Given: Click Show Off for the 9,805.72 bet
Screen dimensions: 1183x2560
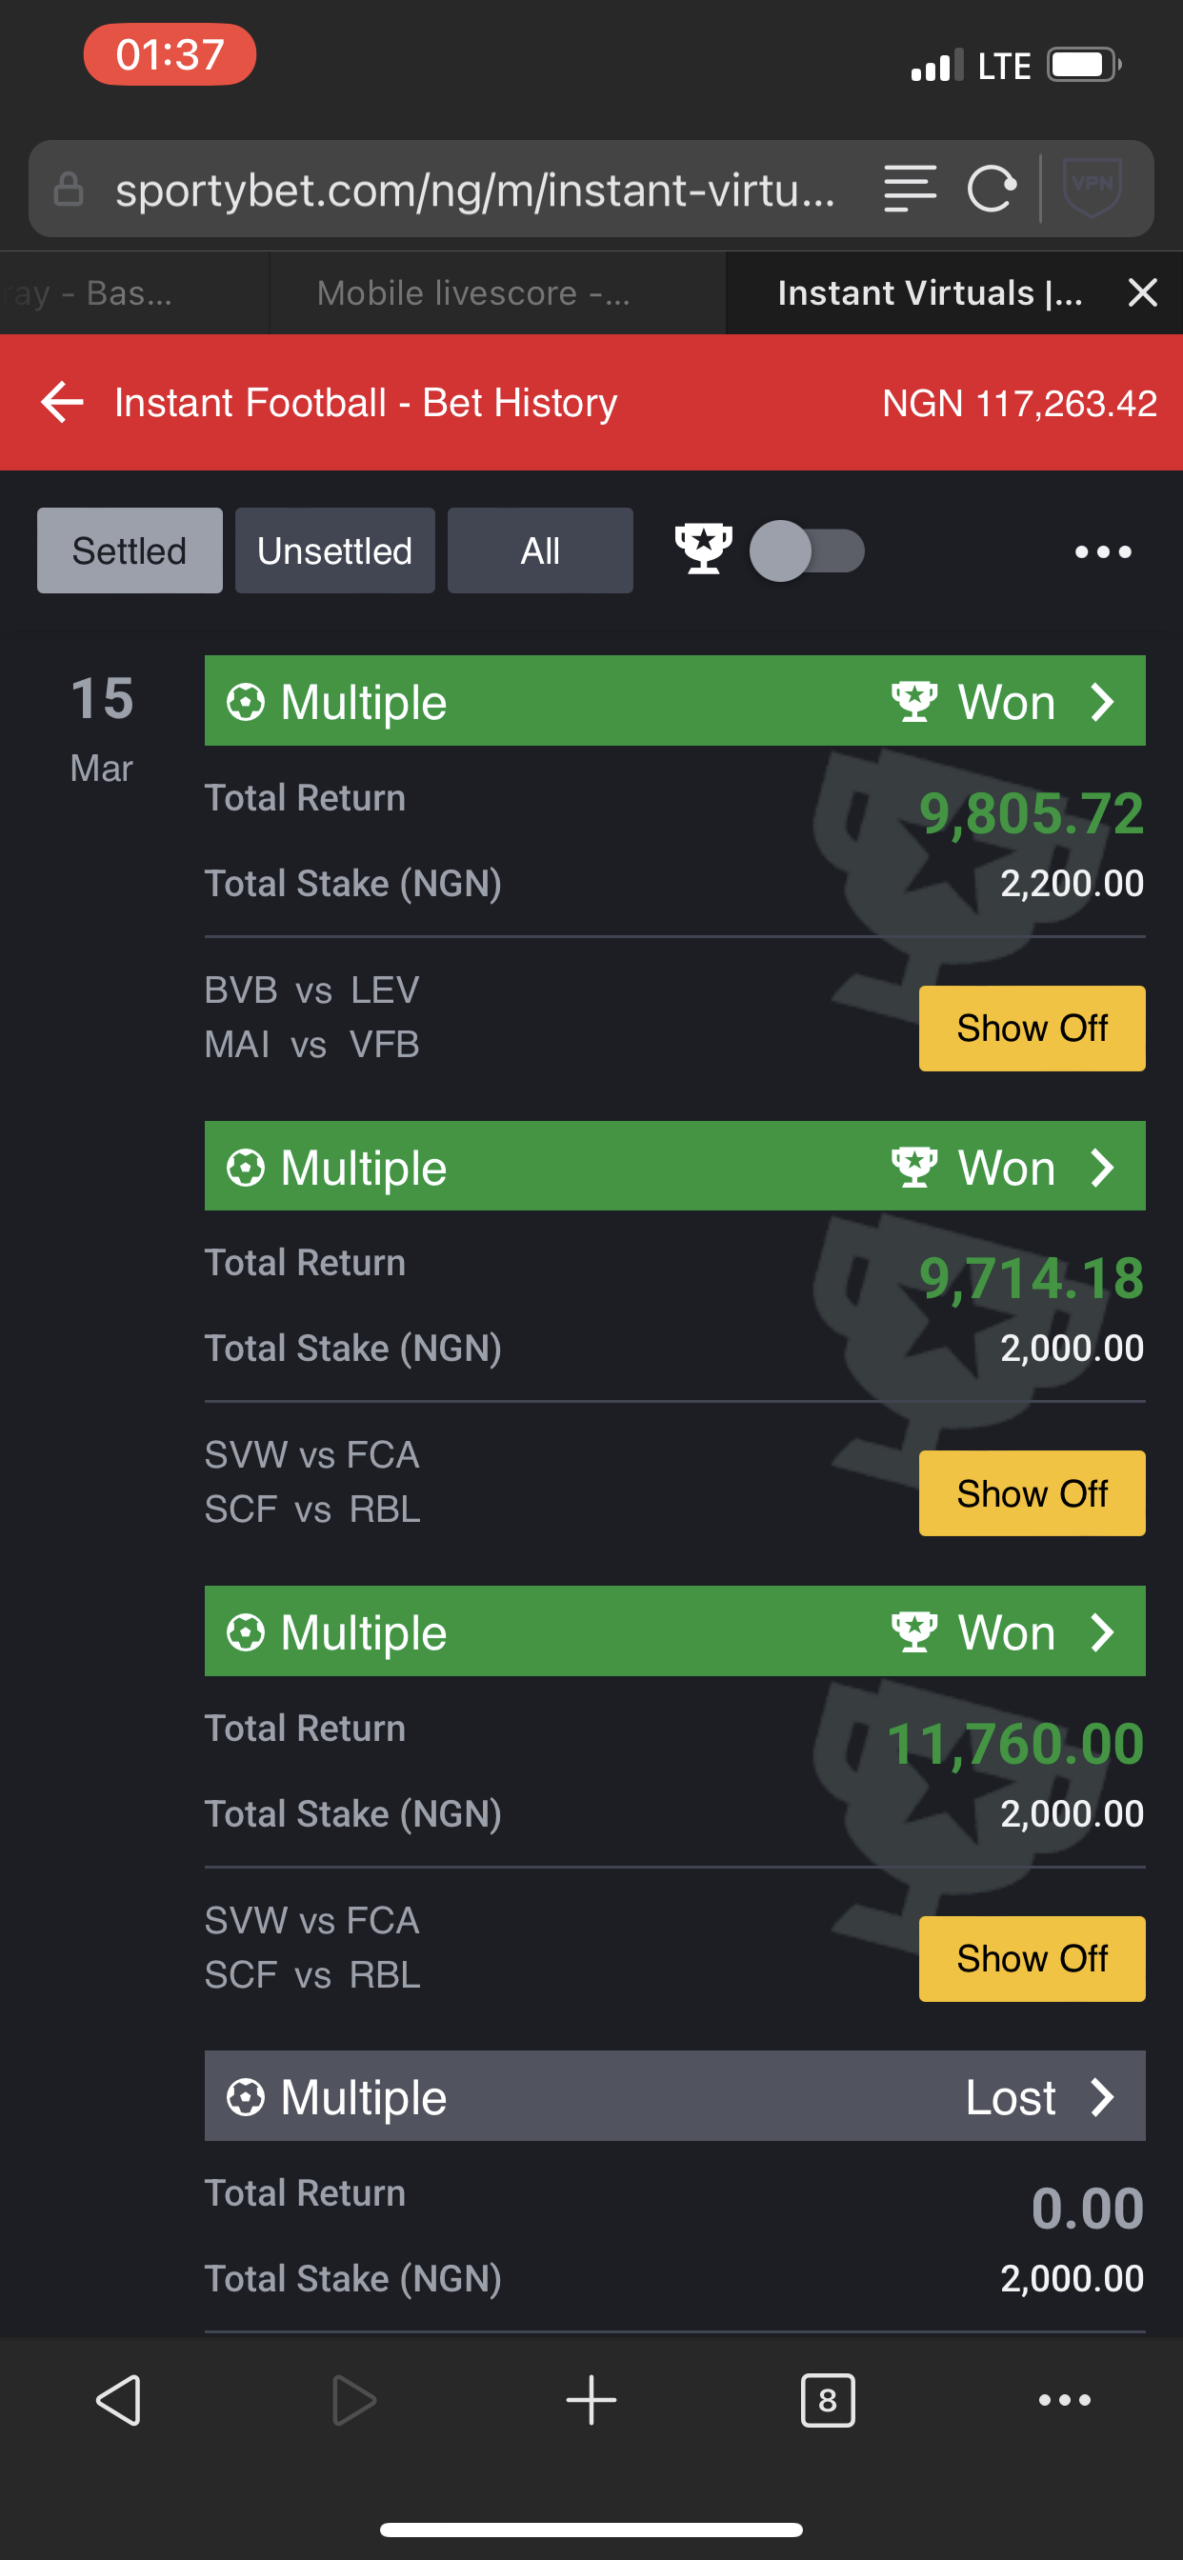Looking at the screenshot, I should pos(1032,1028).
